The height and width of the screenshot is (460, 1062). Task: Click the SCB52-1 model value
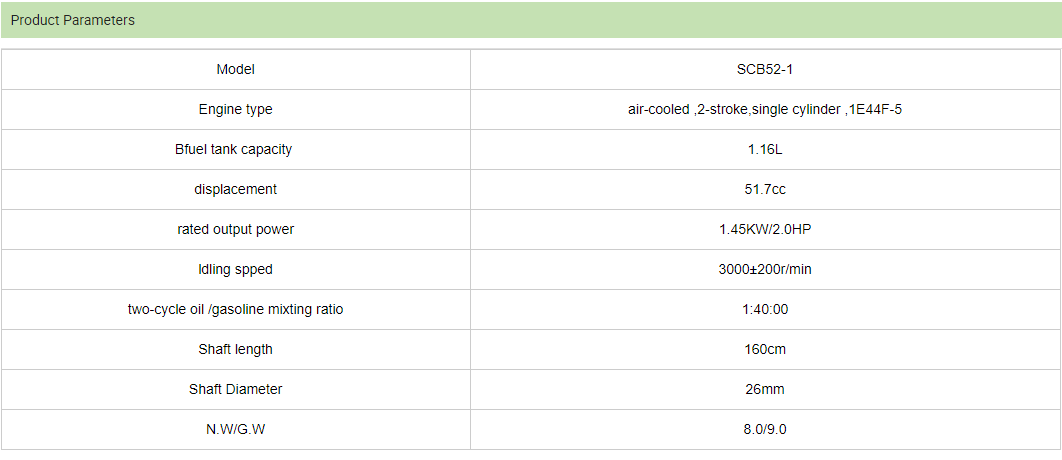pos(764,70)
